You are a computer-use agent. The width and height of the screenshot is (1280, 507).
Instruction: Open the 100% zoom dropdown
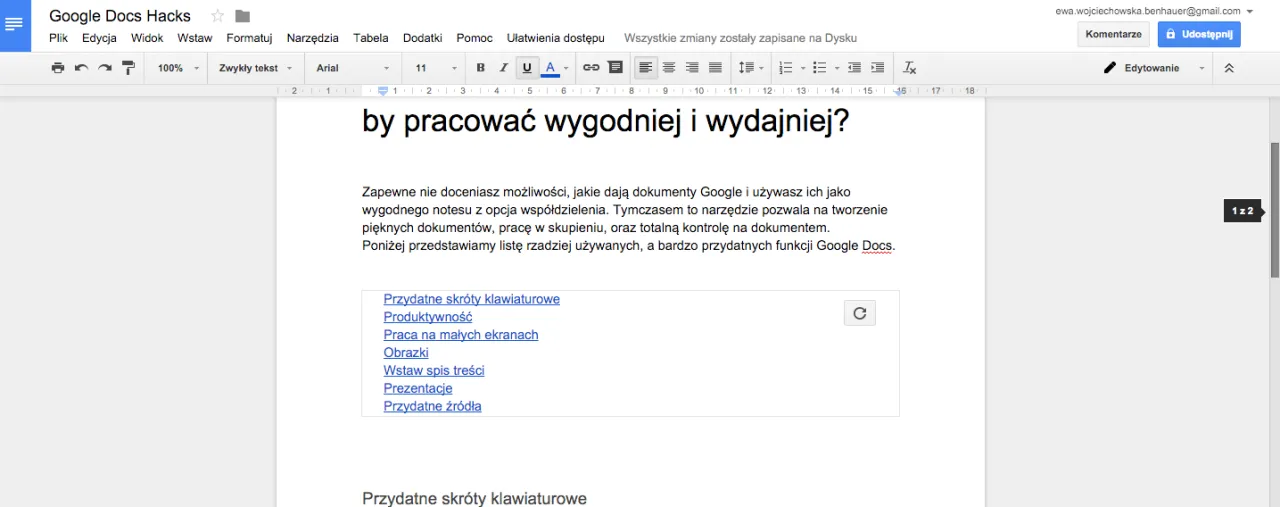point(178,68)
